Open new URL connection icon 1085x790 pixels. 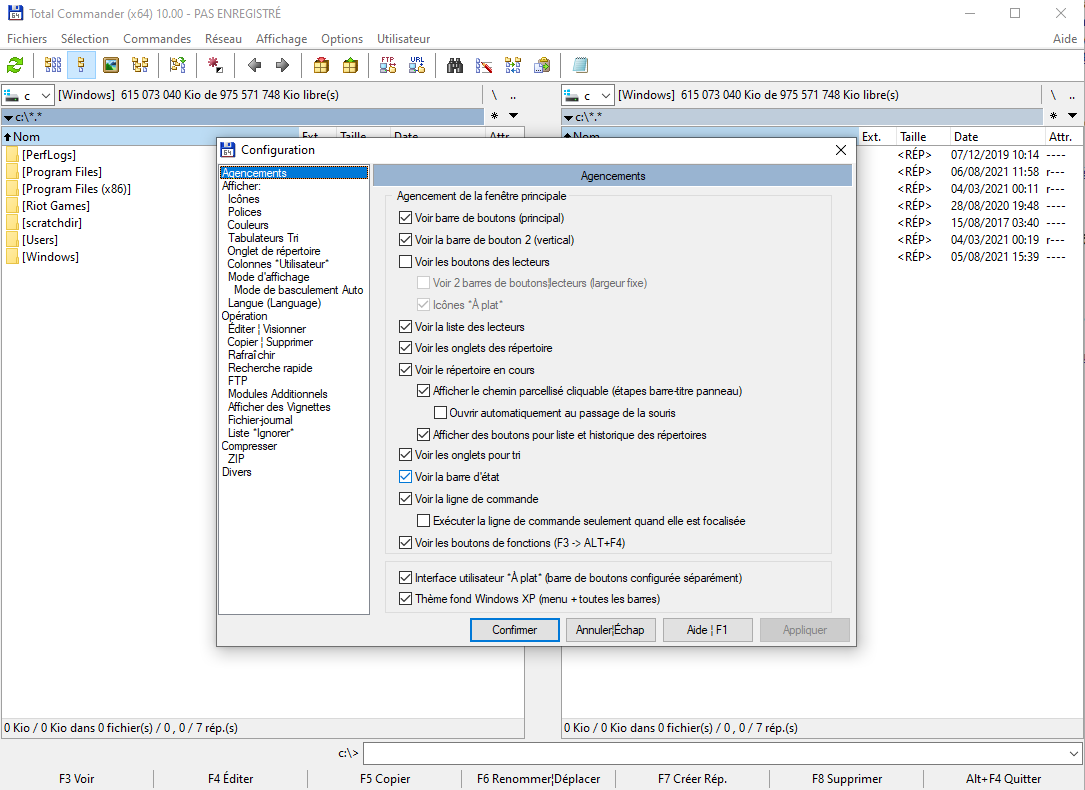click(x=417, y=66)
